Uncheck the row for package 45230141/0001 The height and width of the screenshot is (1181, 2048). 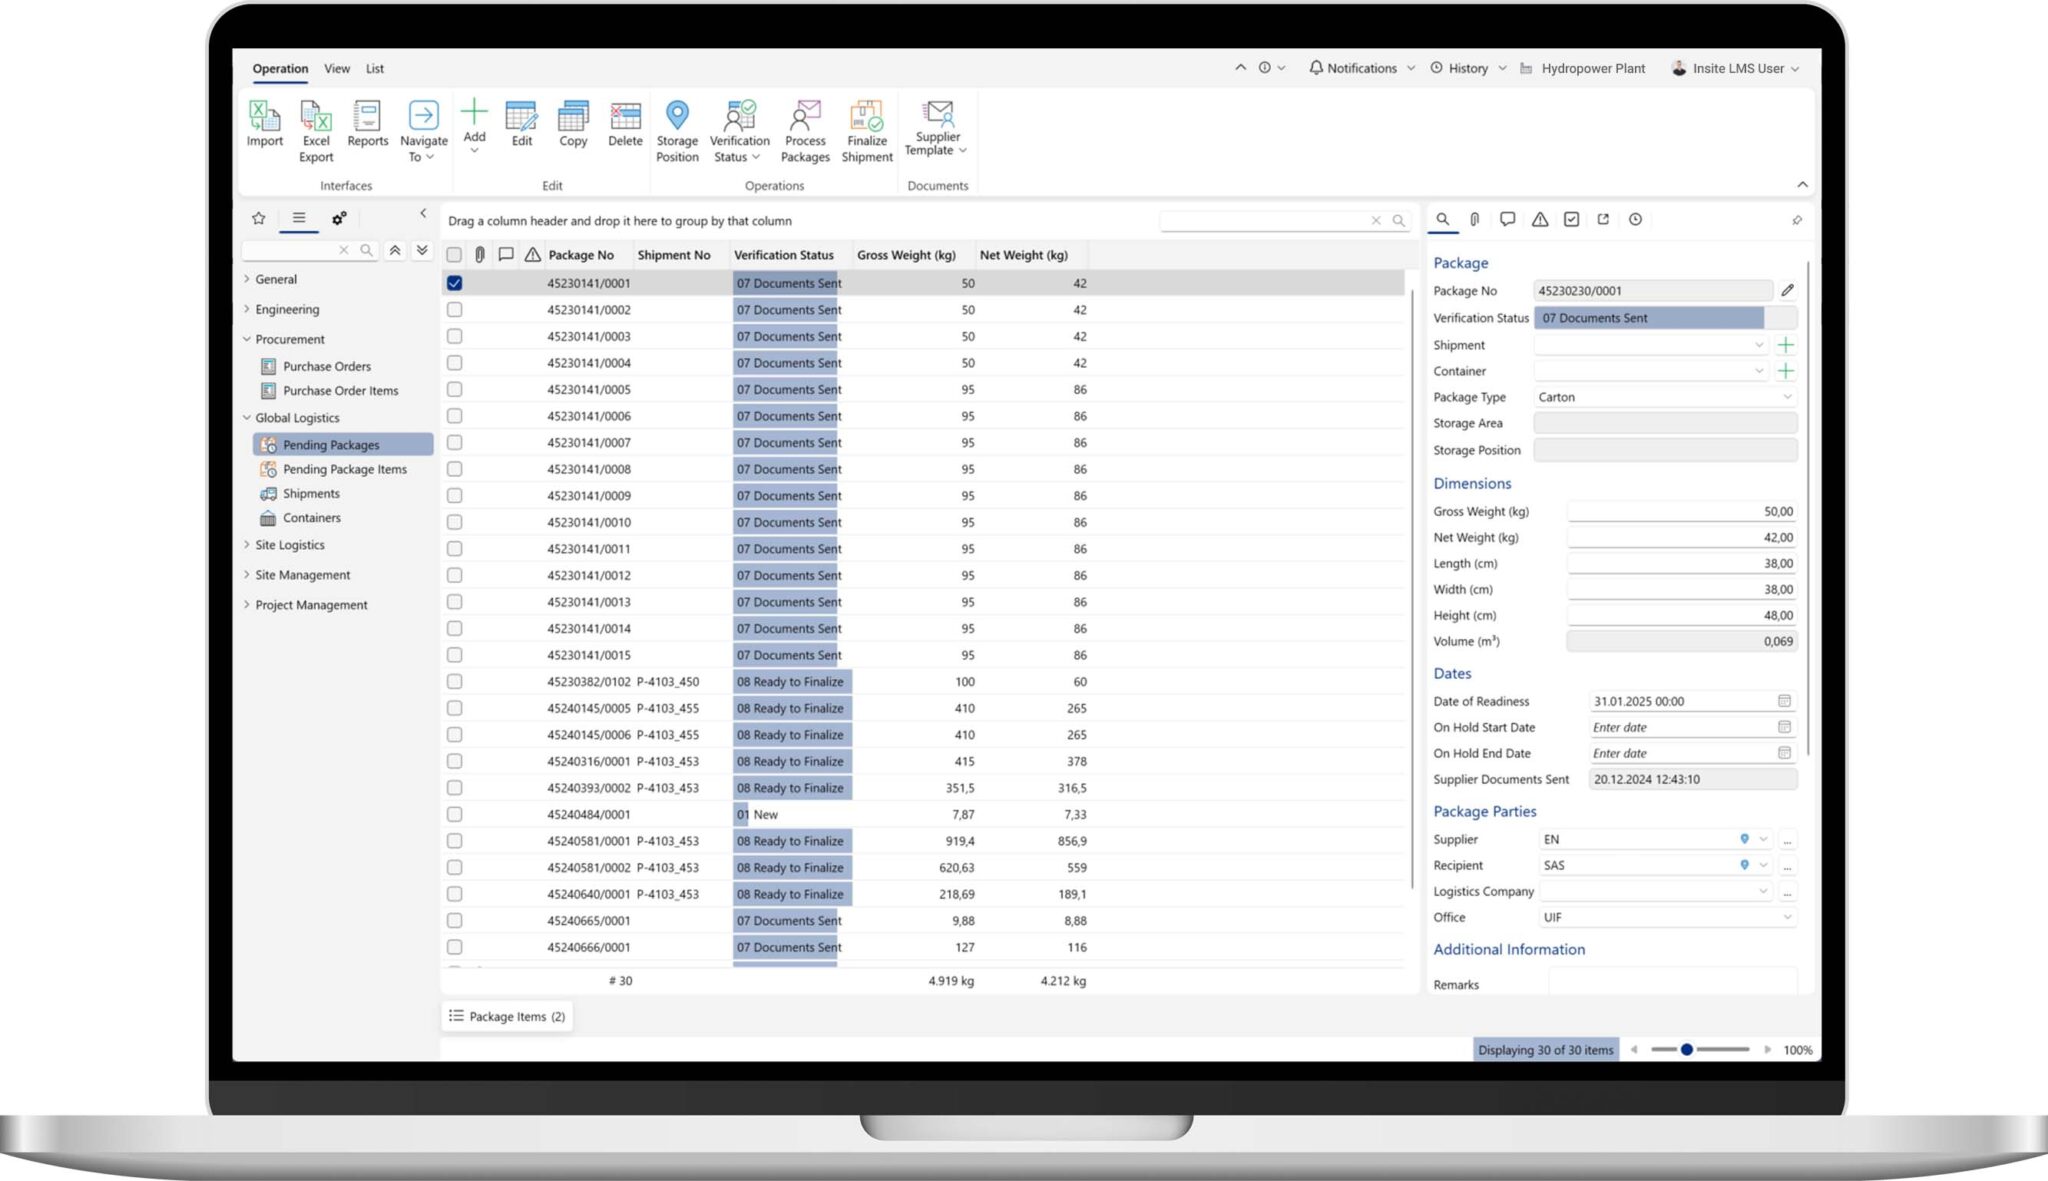[455, 283]
